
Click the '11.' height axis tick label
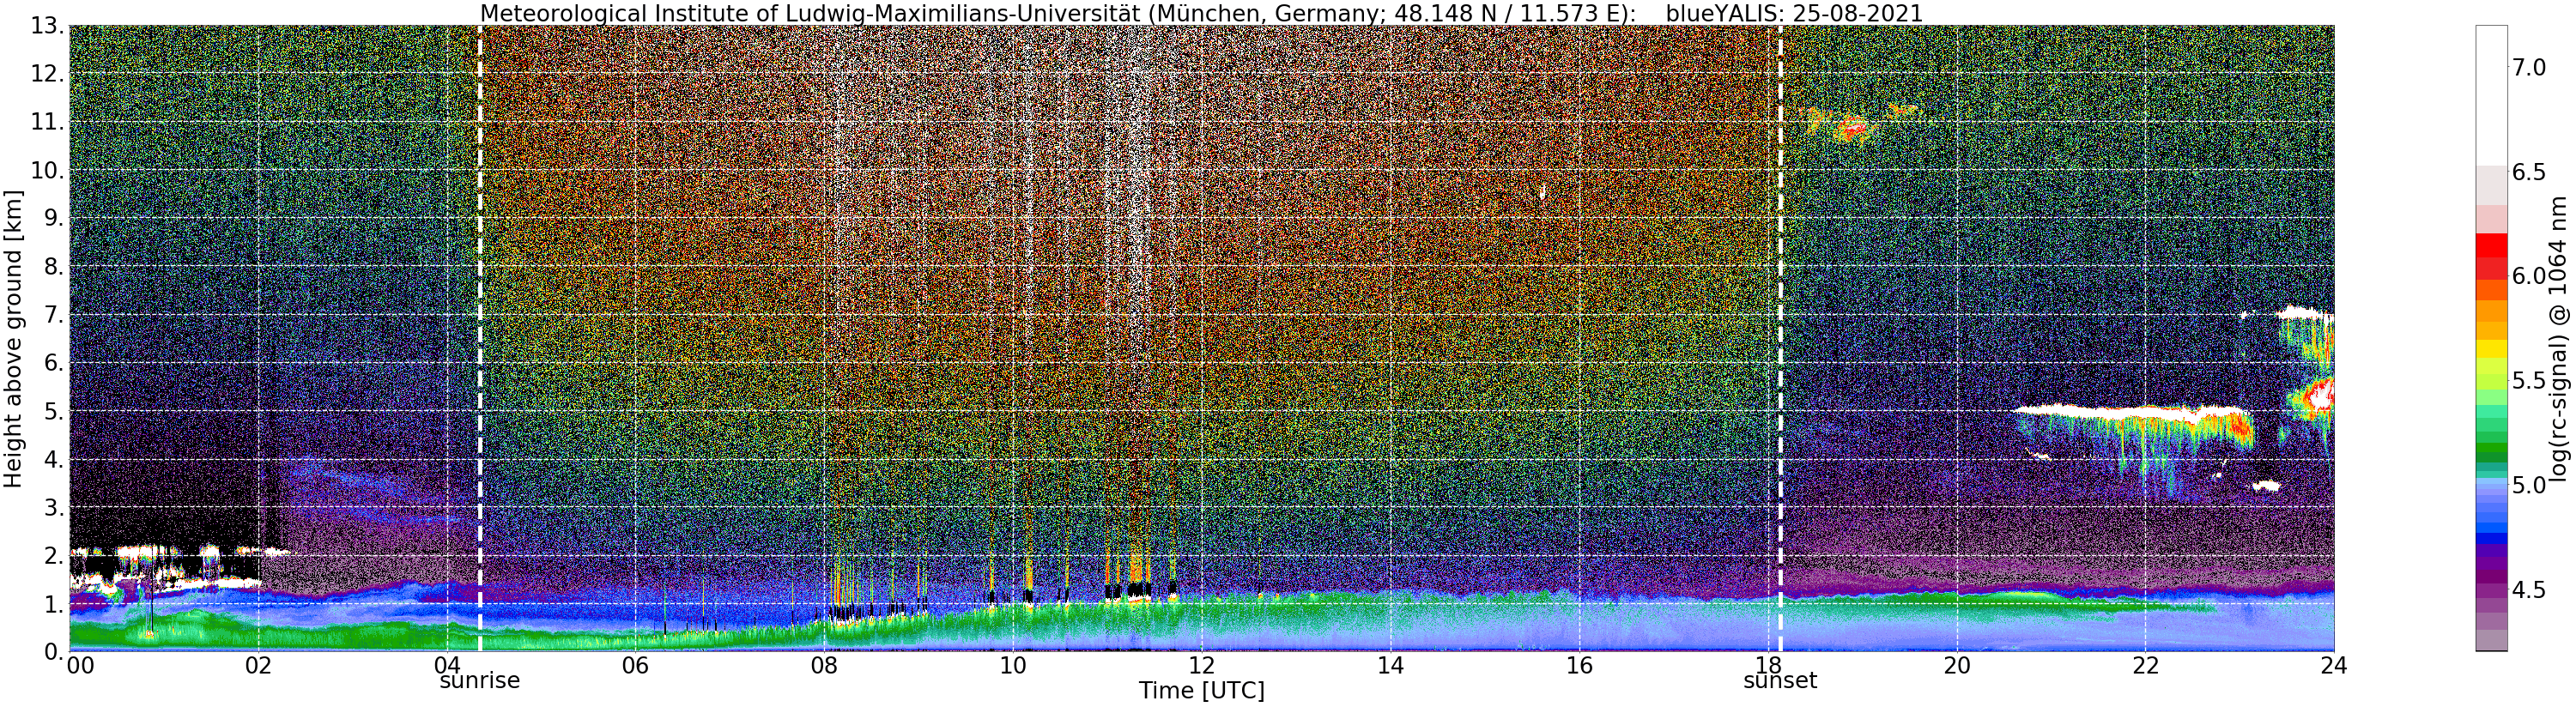[x=46, y=122]
